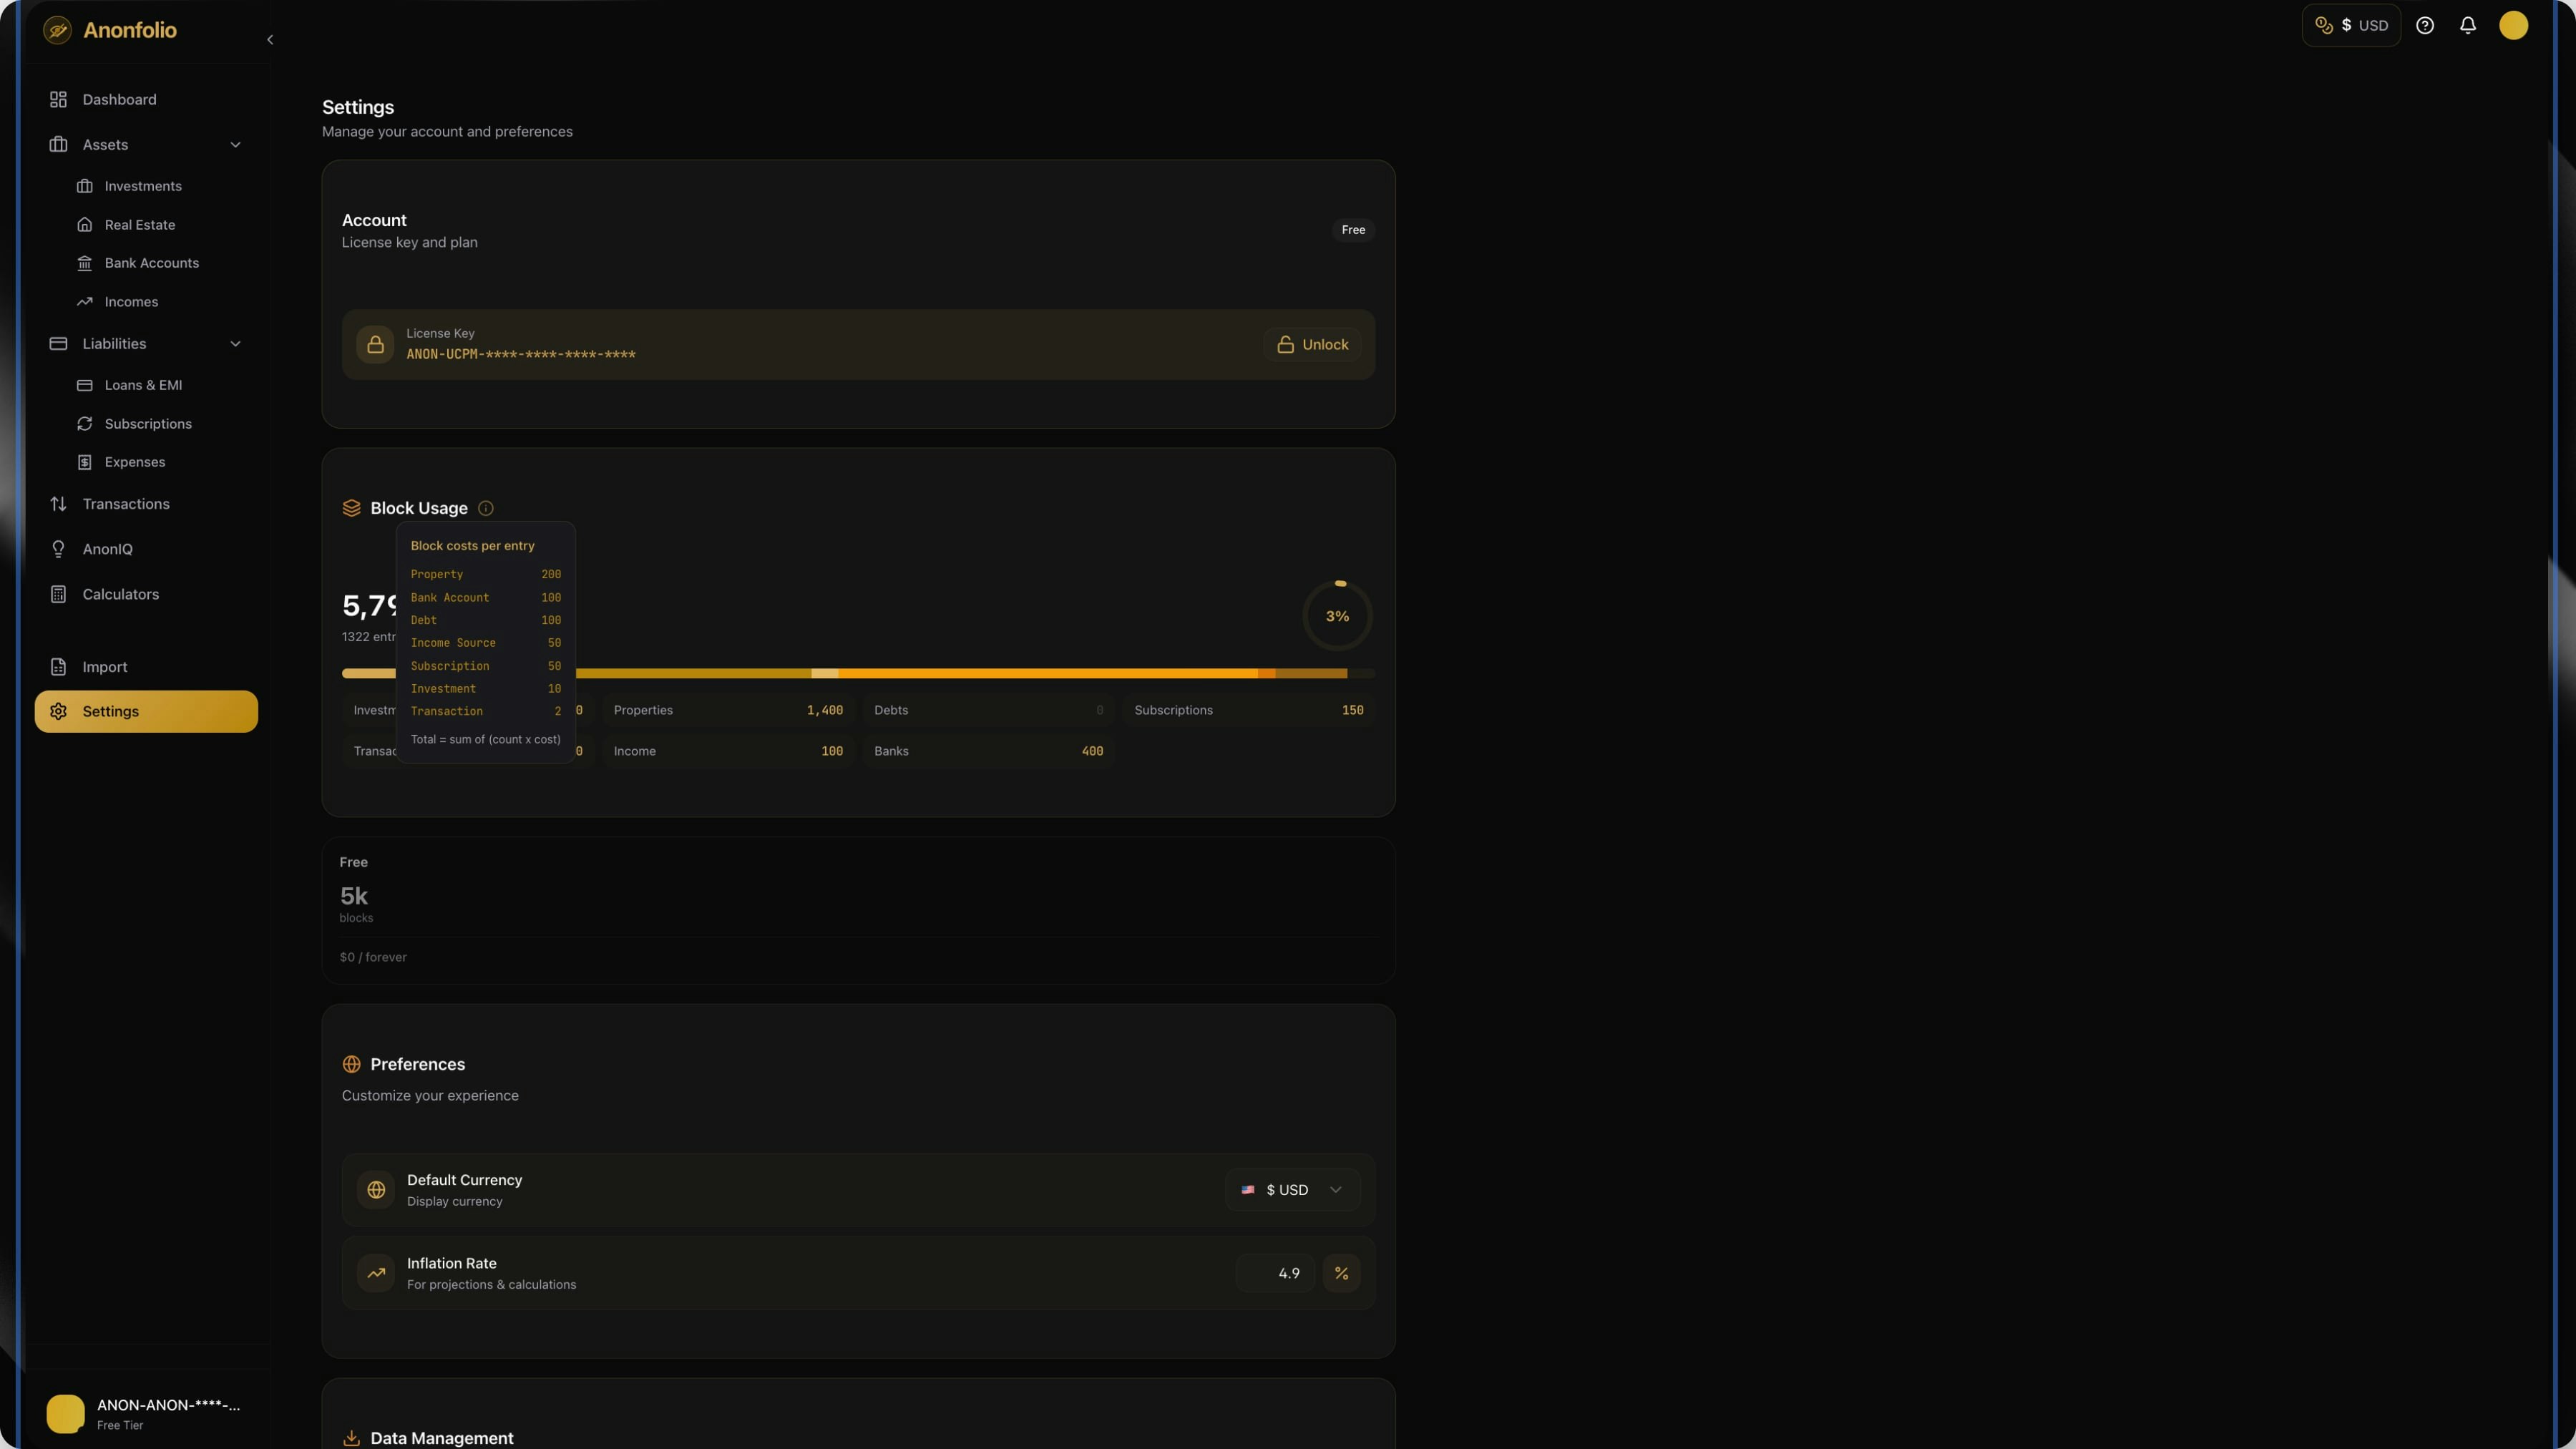Click the Unlock button for the license key
The image size is (2576, 1449).
point(1313,344)
